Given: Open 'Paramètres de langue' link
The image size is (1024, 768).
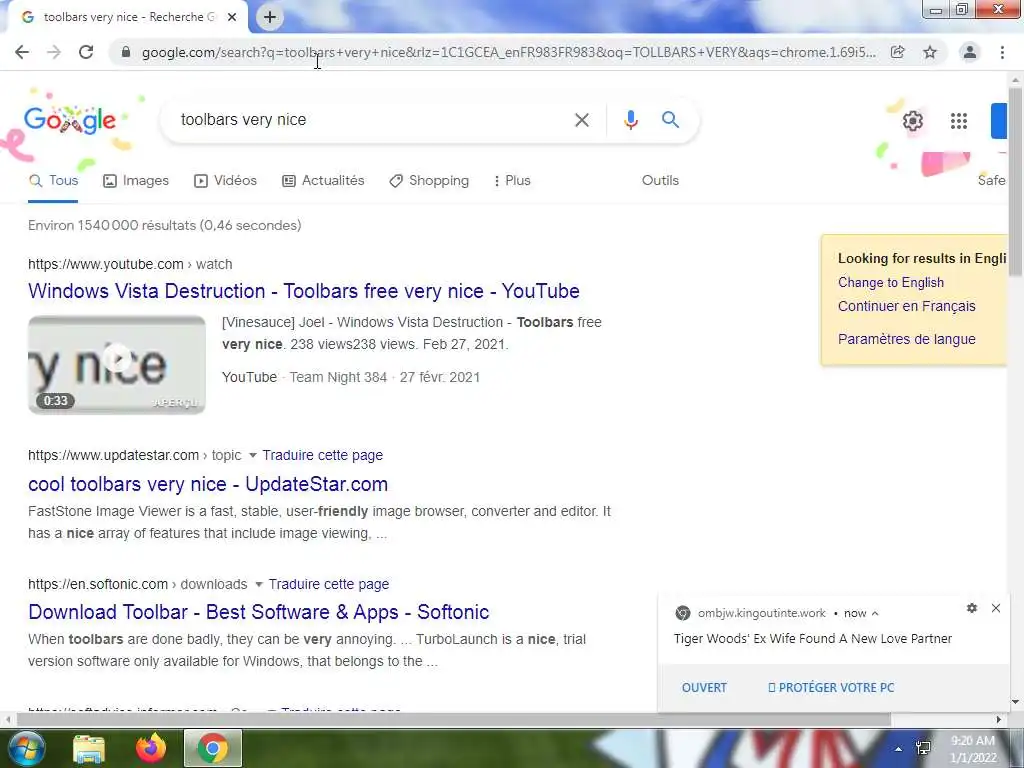Looking at the screenshot, I should coord(906,340).
